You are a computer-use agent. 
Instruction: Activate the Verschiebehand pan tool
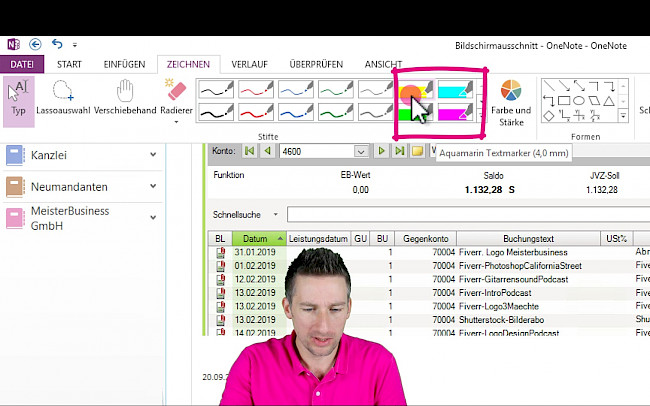click(125, 99)
